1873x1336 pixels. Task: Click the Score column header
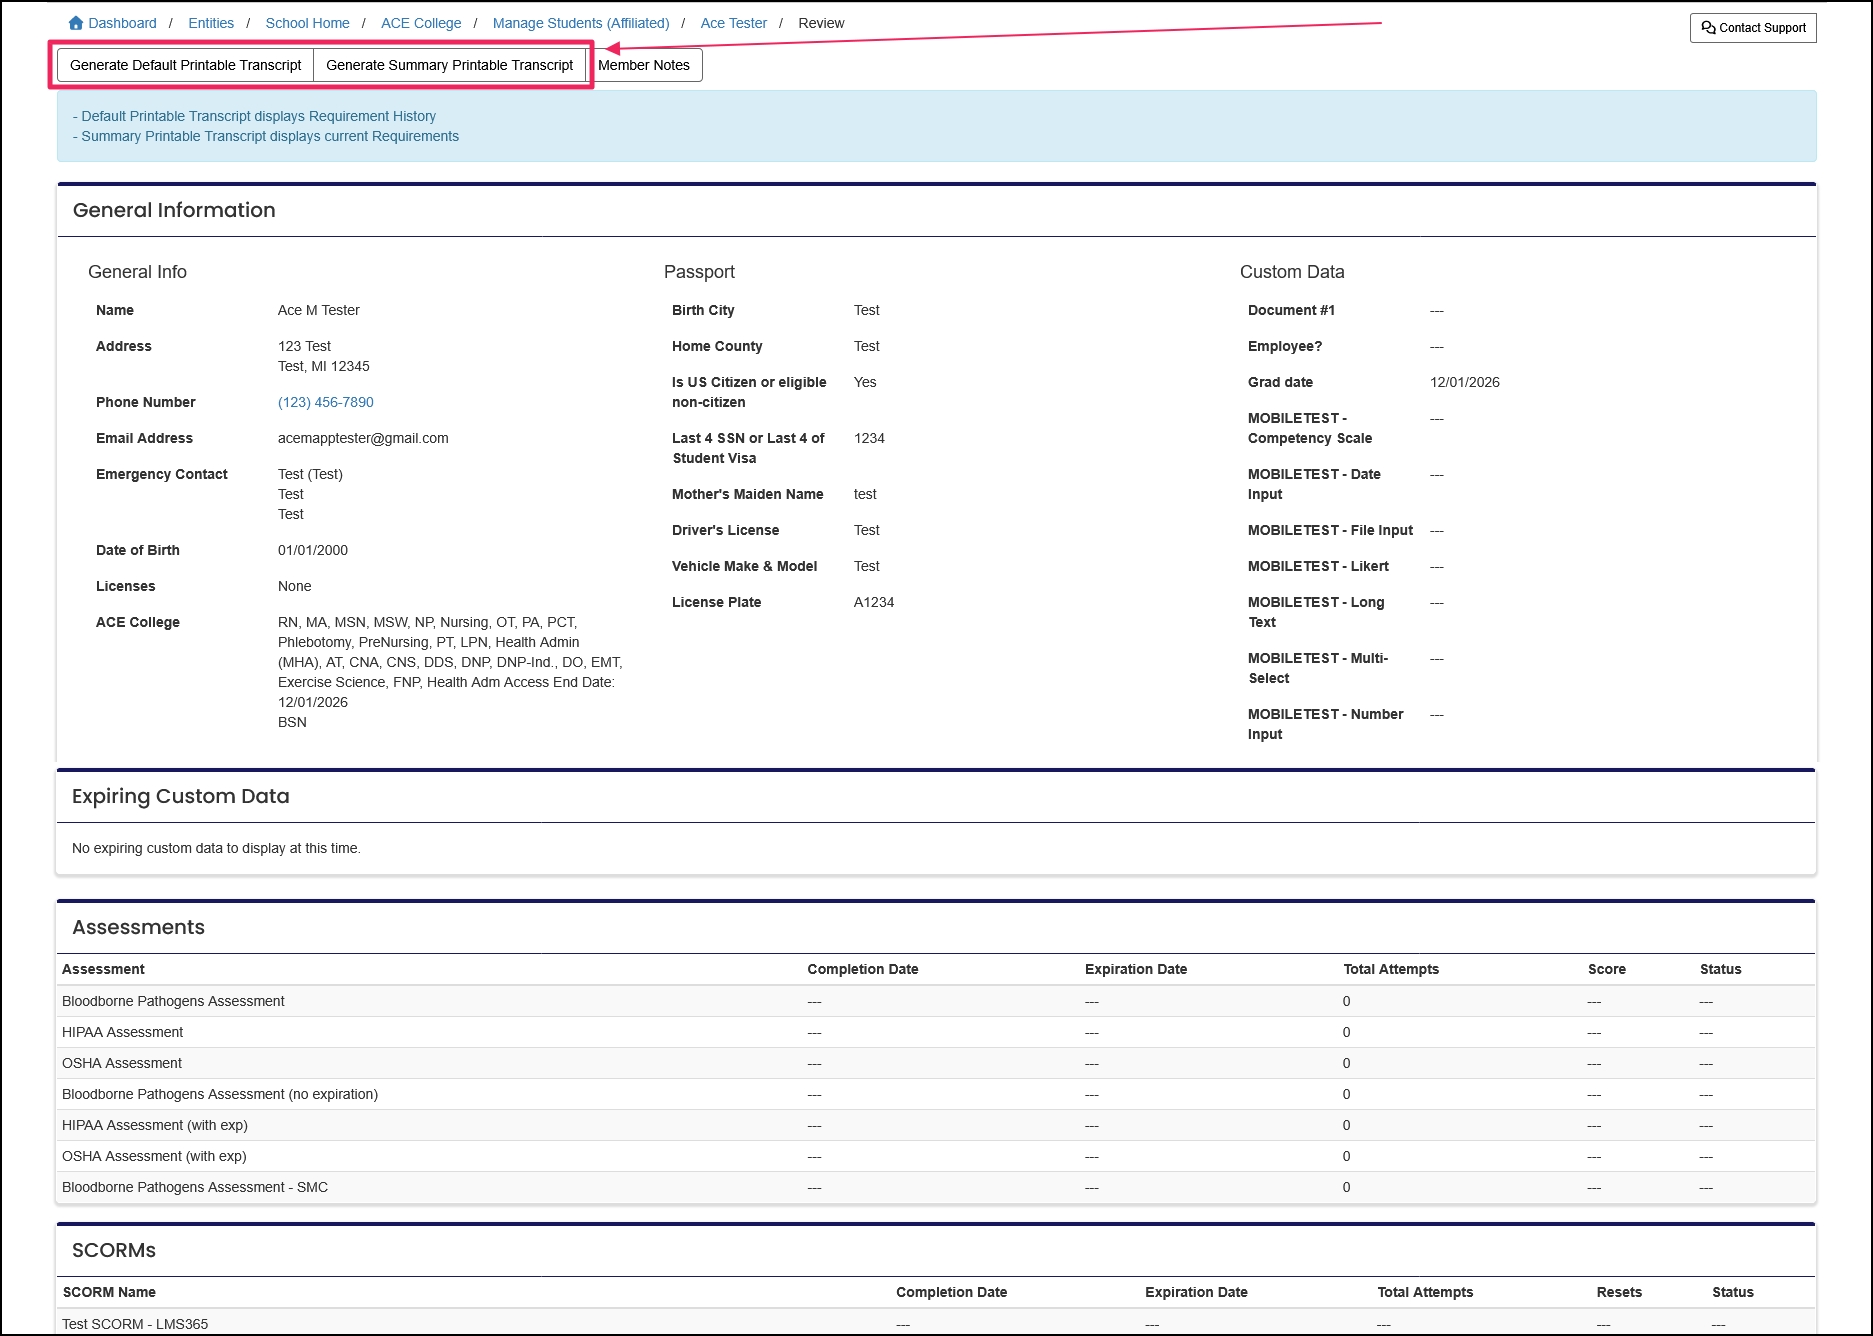(1607, 969)
